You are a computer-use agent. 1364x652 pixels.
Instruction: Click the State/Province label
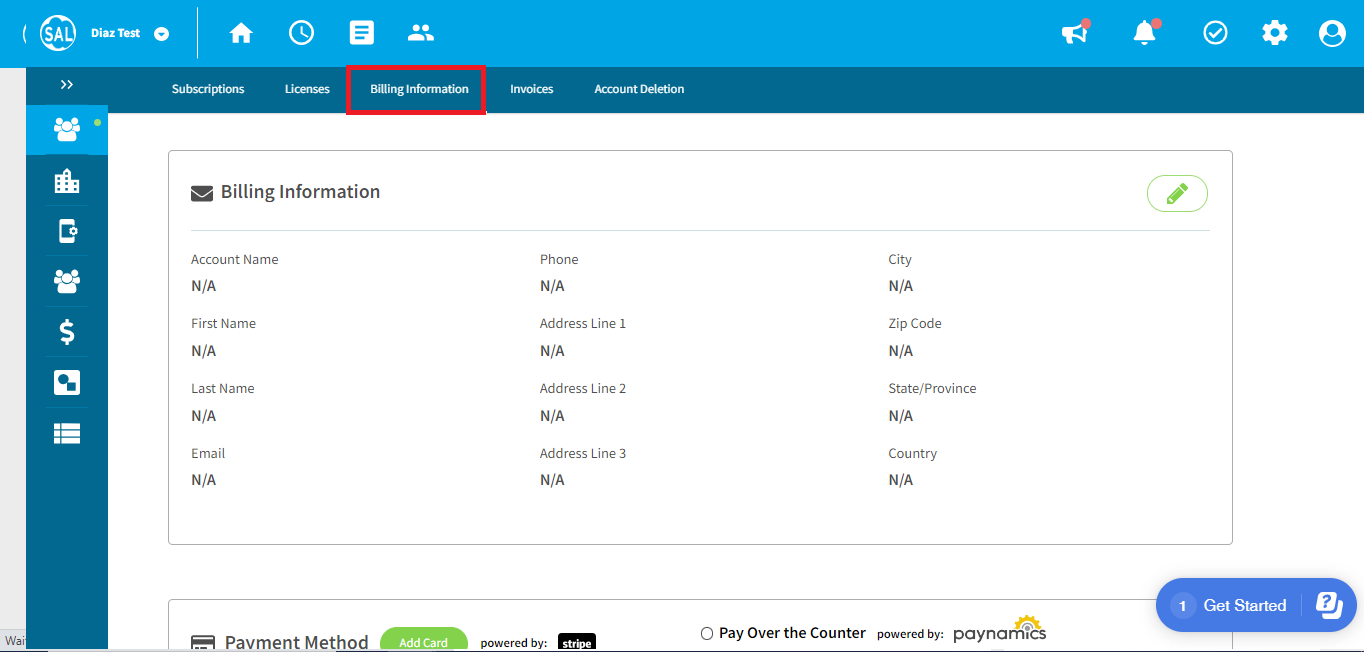(x=932, y=388)
